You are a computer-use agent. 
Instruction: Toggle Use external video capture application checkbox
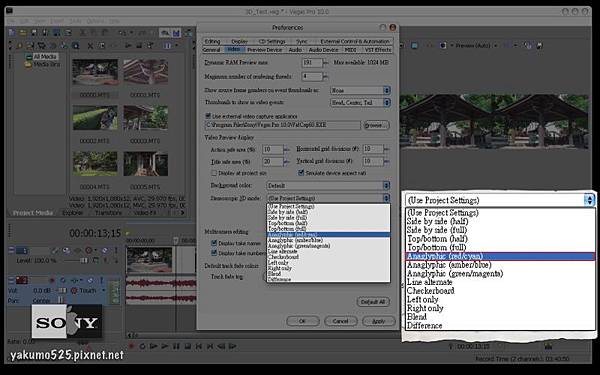click(208, 116)
